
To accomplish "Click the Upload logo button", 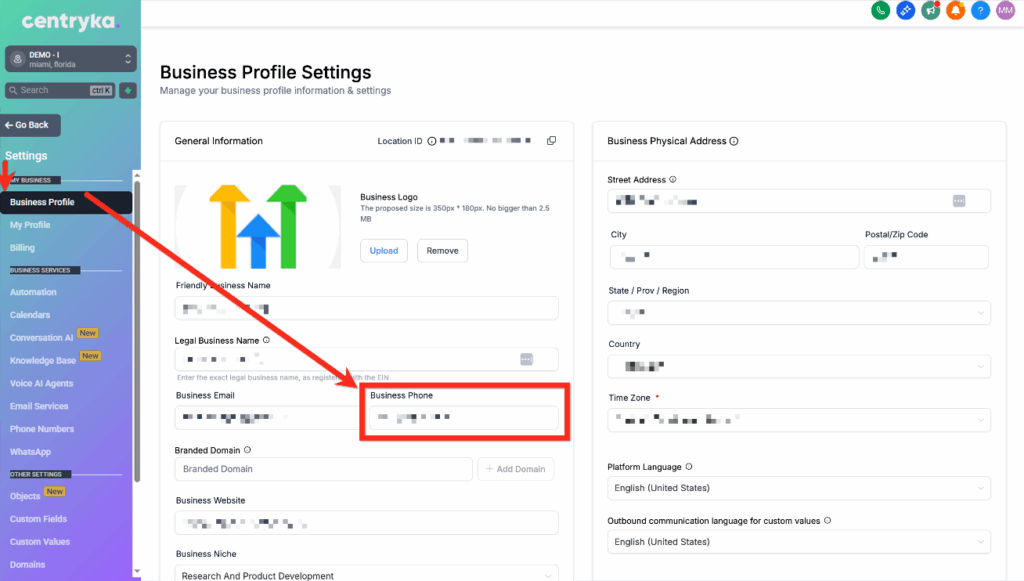I will 384,251.
